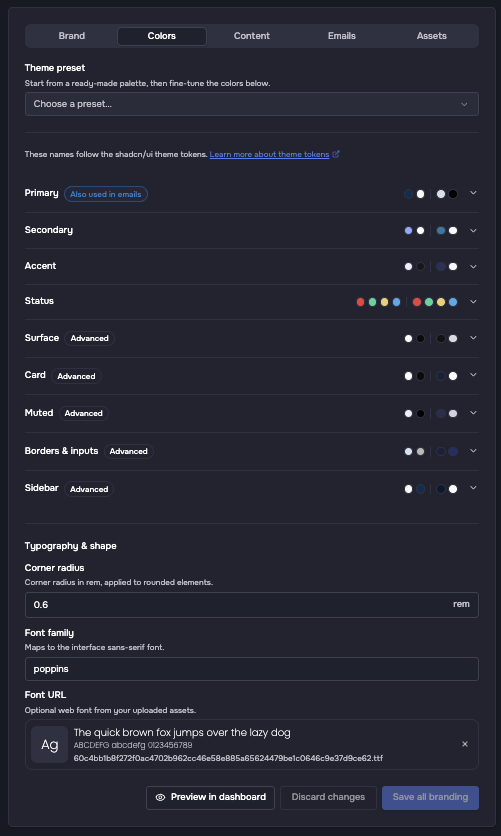Open the Choose a preset dropdown
This screenshot has height=836, width=501.
point(252,104)
